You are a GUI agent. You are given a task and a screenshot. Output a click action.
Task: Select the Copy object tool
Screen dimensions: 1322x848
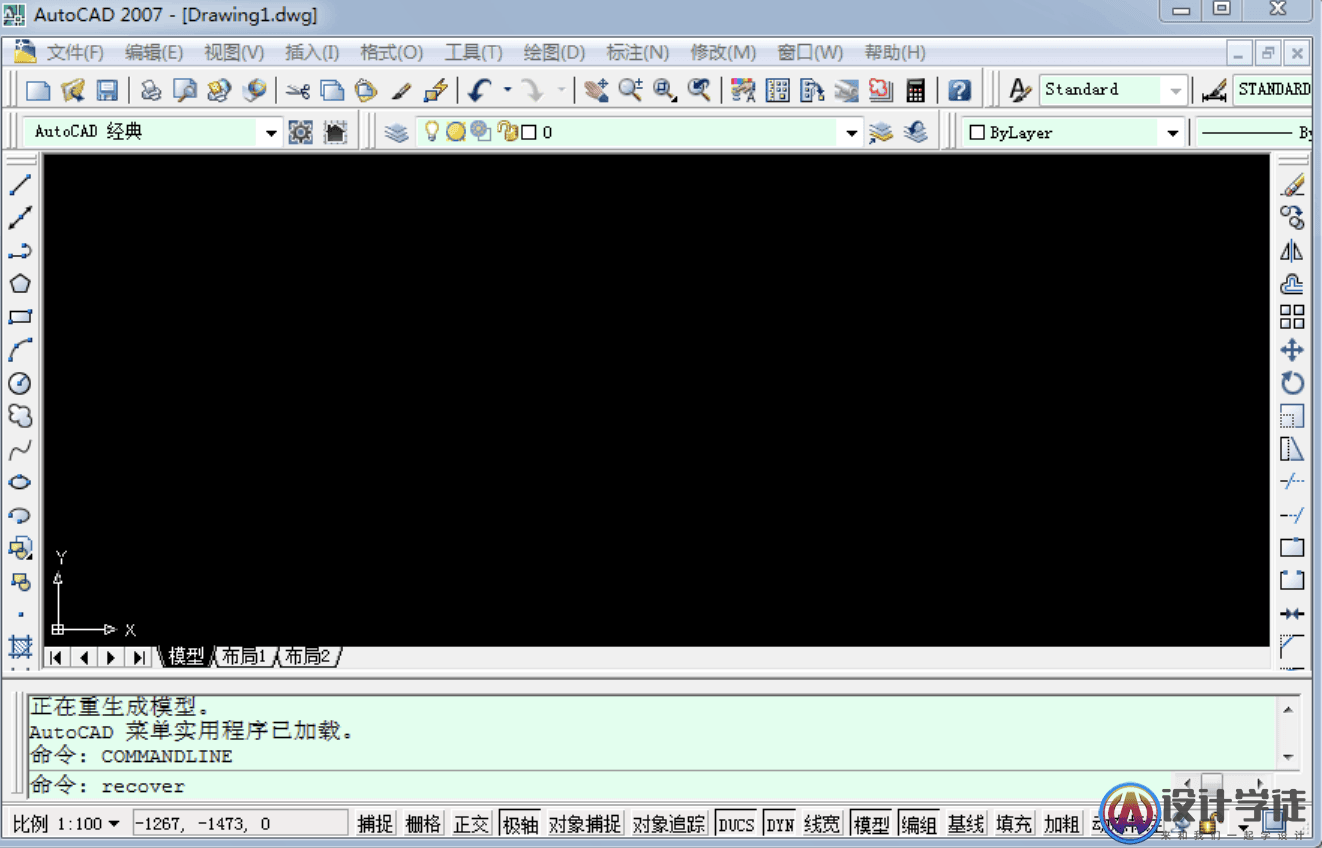(1292, 218)
